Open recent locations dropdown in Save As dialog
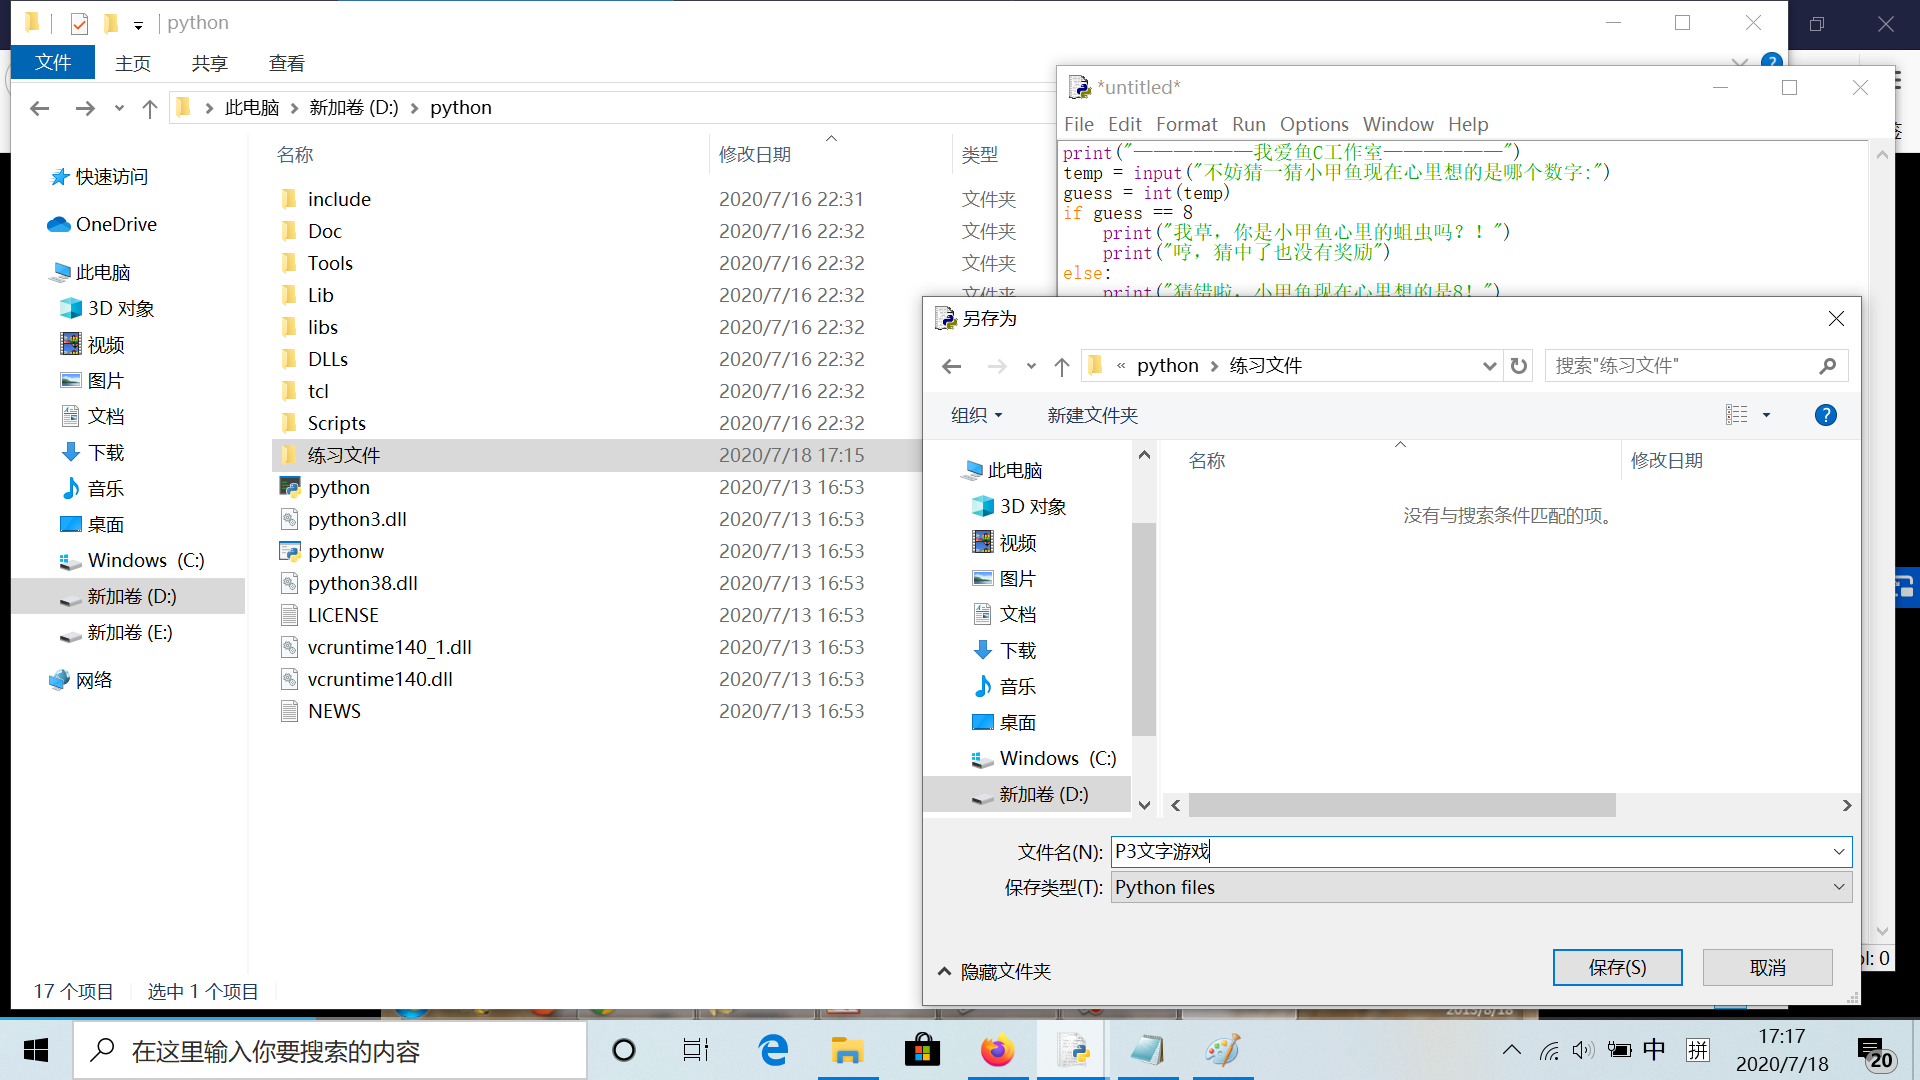This screenshot has height=1080, width=1920. pyautogui.click(x=1031, y=366)
